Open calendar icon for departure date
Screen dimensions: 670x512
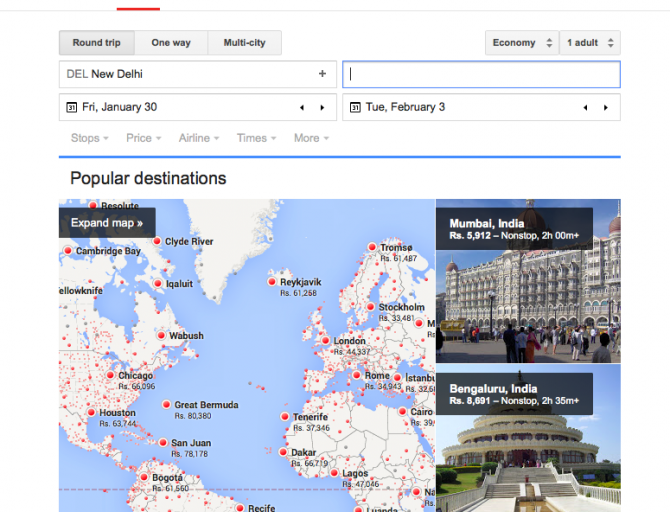tap(71, 107)
